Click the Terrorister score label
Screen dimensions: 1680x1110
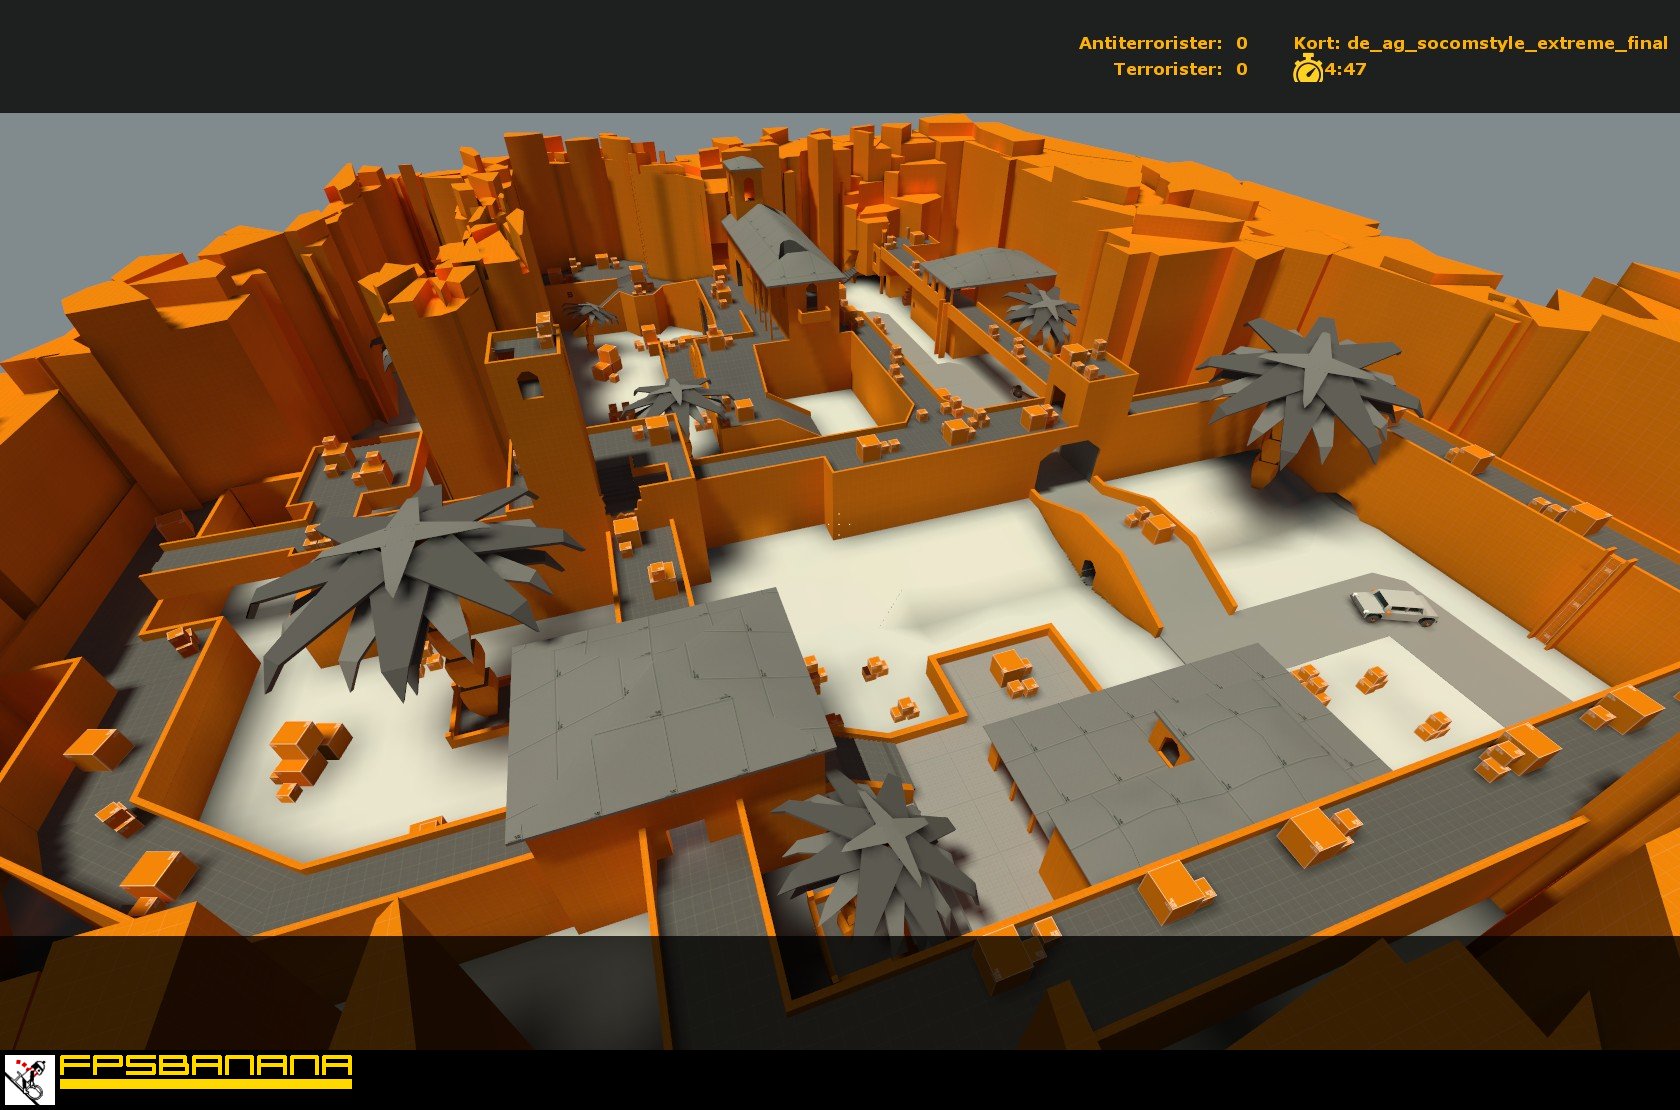(1167, 69)
